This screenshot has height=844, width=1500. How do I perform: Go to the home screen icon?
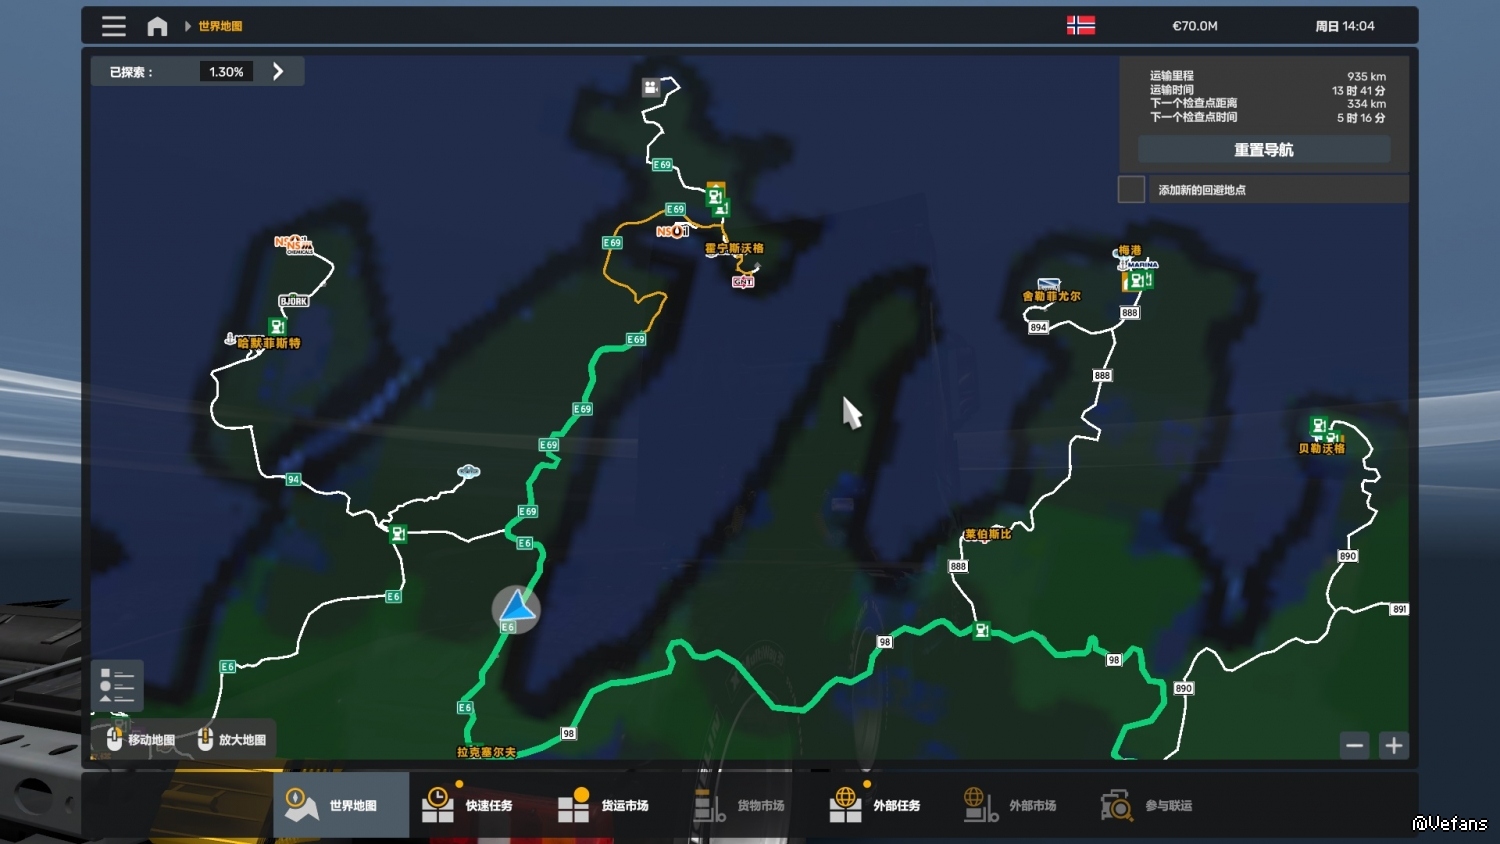(x=157, y=26)
